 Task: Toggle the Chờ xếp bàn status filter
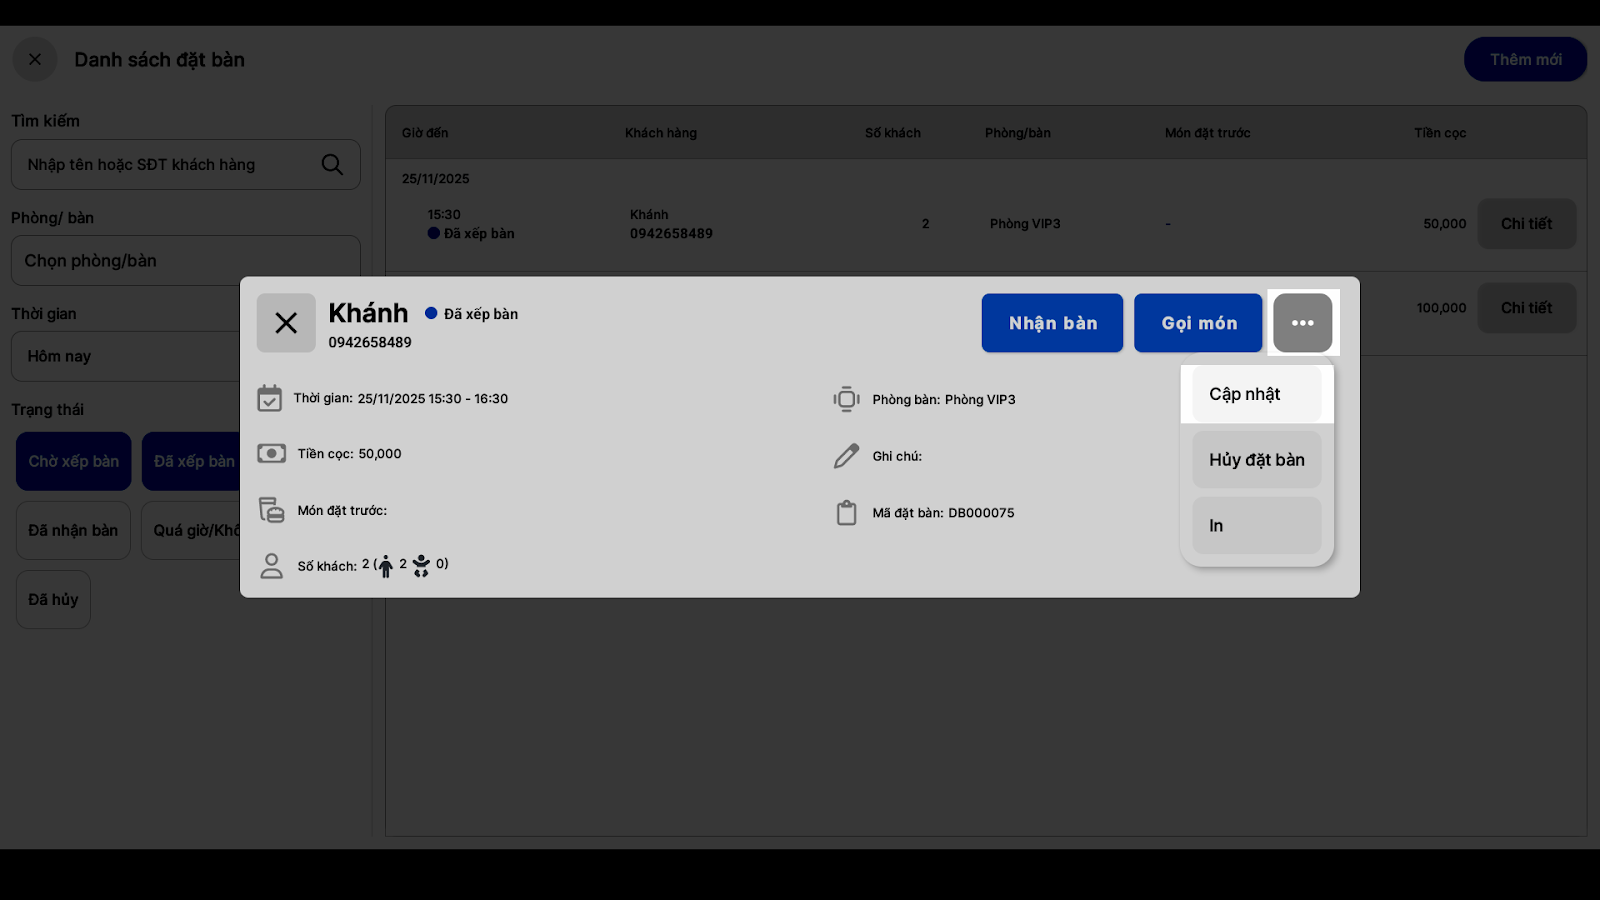[74, 461]
